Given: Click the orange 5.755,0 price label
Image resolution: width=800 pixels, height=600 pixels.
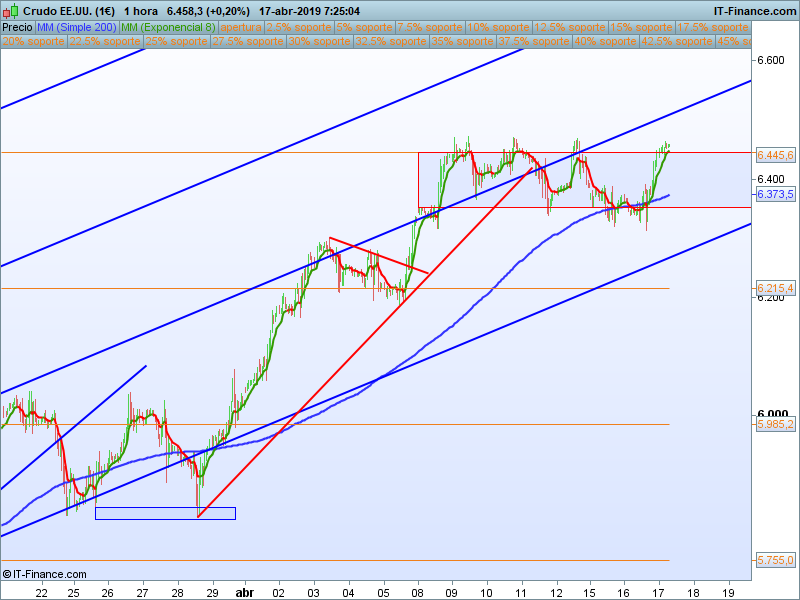Looking at the screenshot, I should pos(776,560).
